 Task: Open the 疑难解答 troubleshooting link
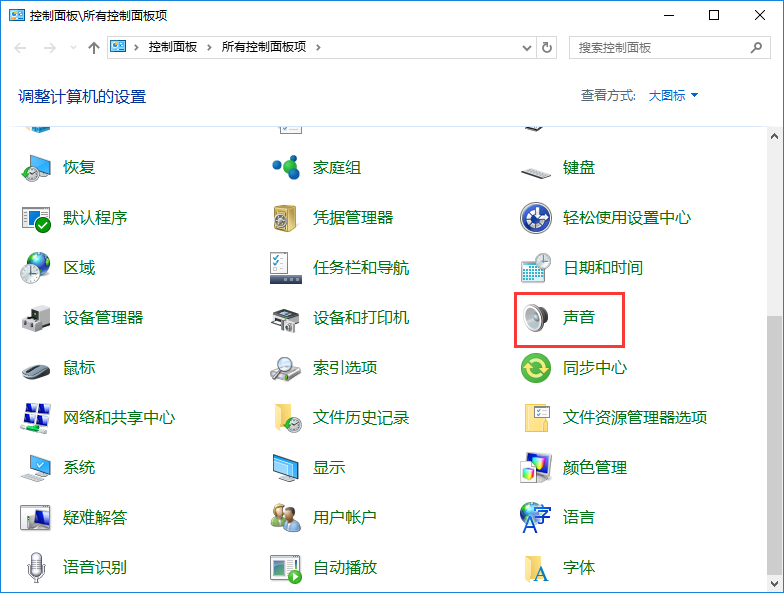(x=95, y=518)
